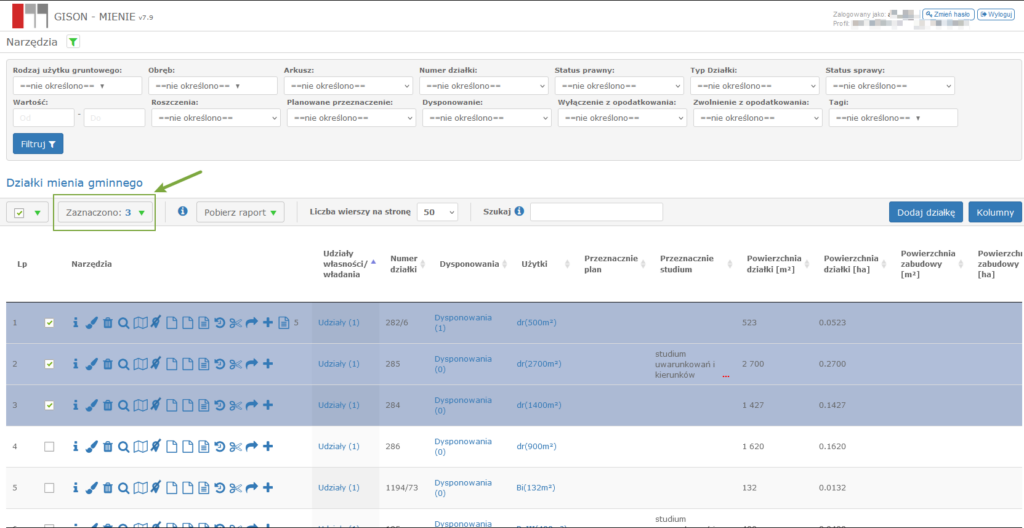Click the trash icon in row 2
The image size is (1024, 528).
108,364
